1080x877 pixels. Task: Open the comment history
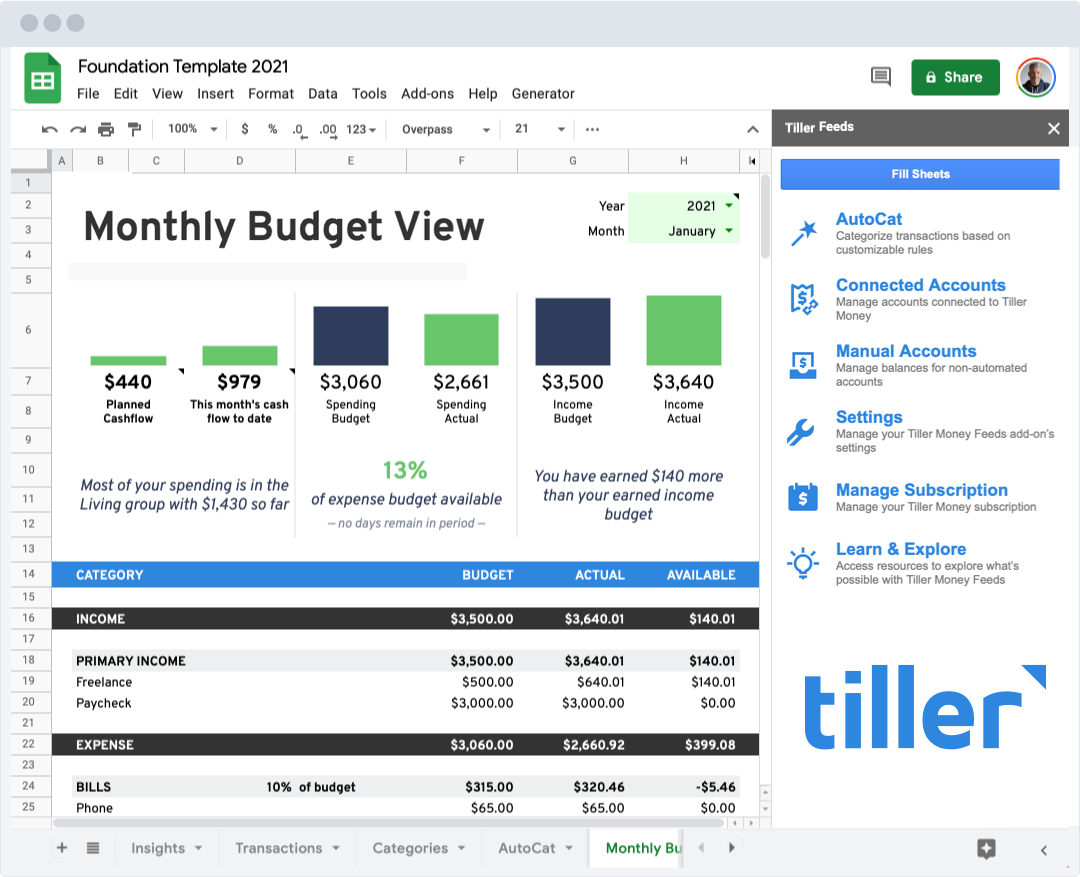tap(881, 76)
